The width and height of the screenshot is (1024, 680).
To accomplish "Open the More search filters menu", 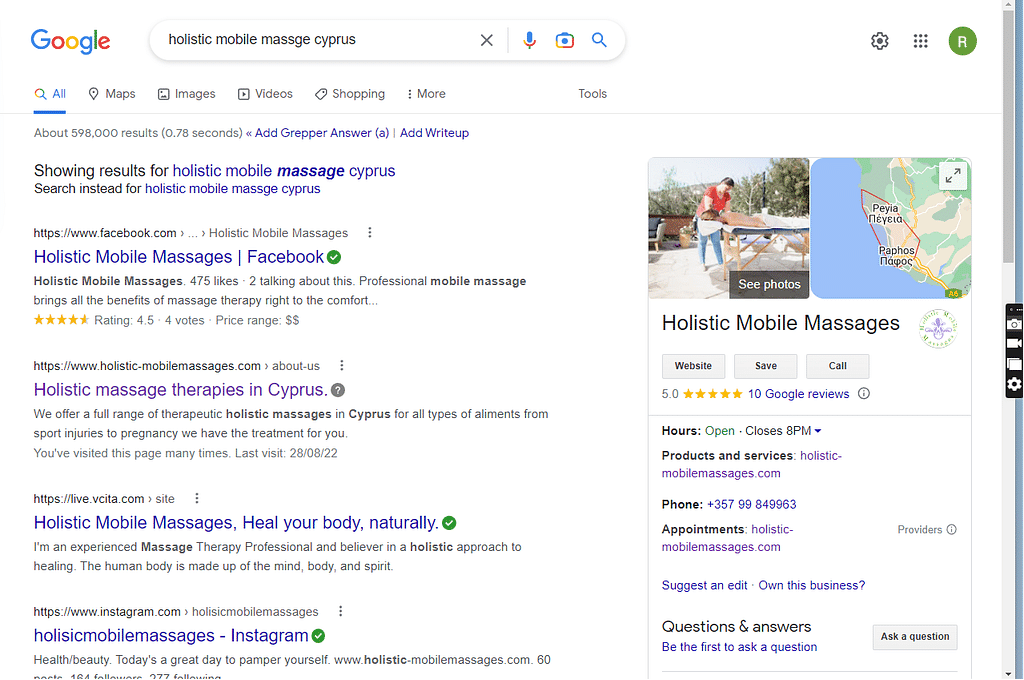I will click(x=426, y=94).
